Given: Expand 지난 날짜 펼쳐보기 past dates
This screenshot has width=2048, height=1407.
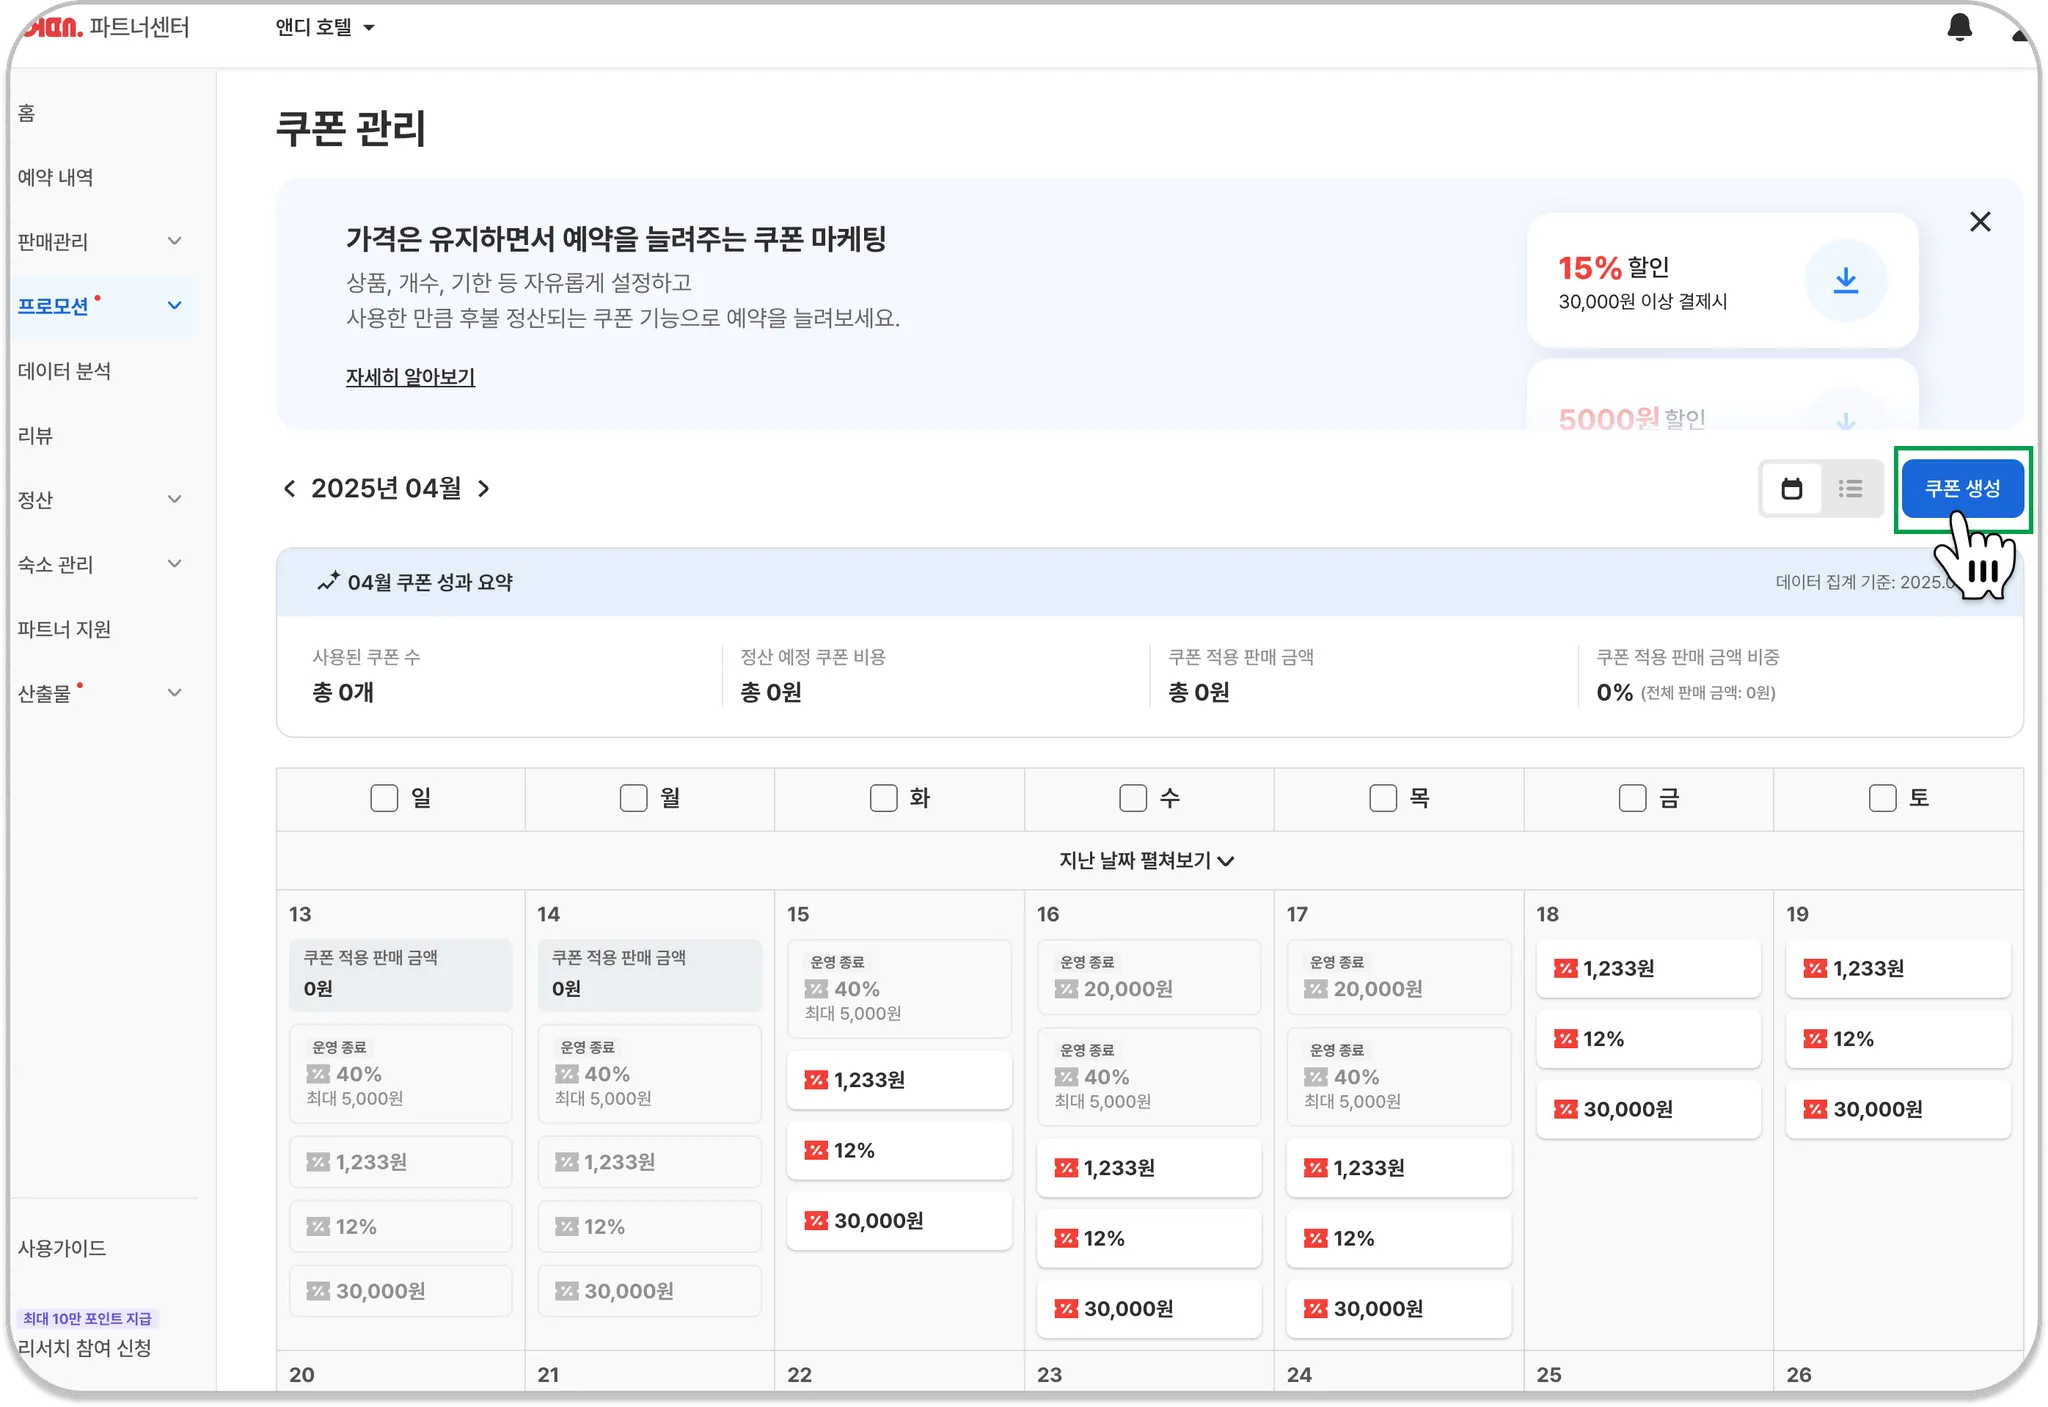Looking at the screenshot, I should (x=1147, y=861).
